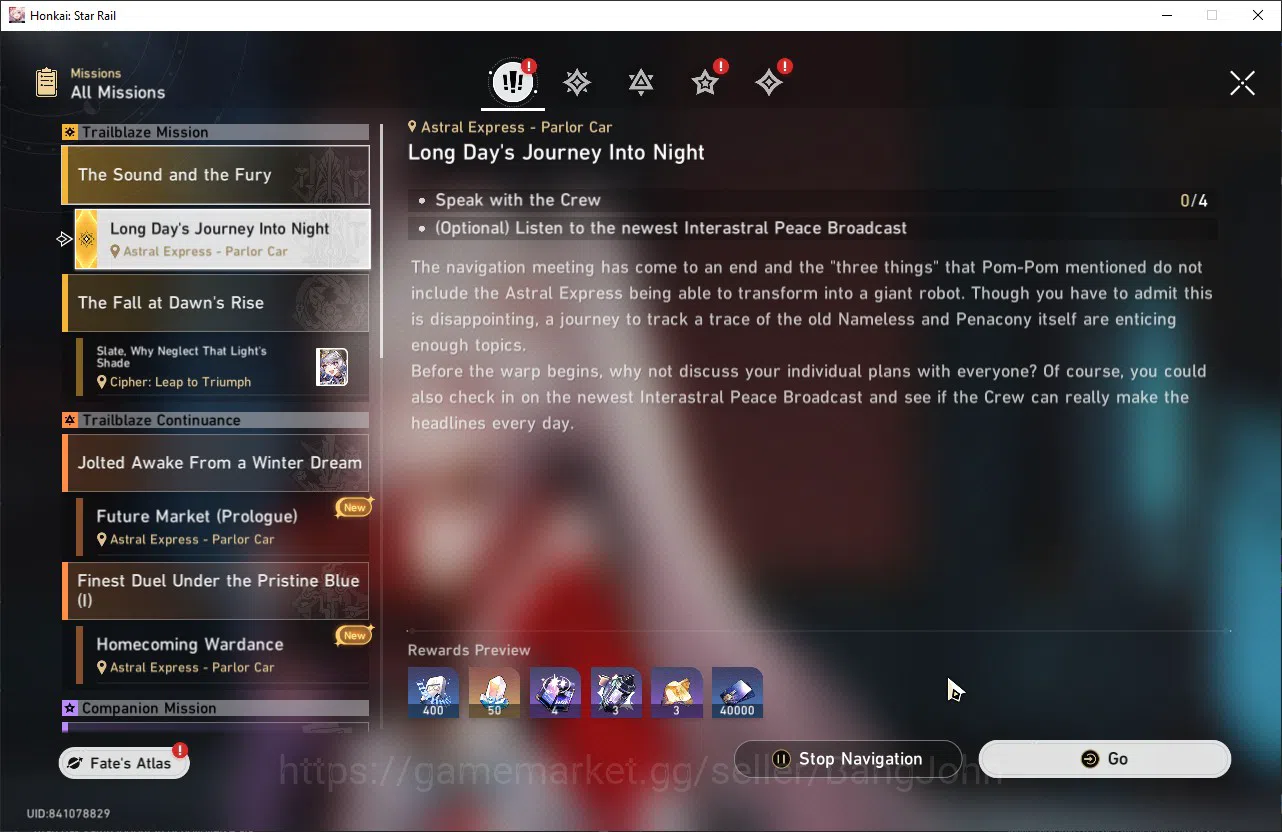The image size is (1282, 832).
Task: Select Homecoming Wardance mission entry
Action: [222, 655]
